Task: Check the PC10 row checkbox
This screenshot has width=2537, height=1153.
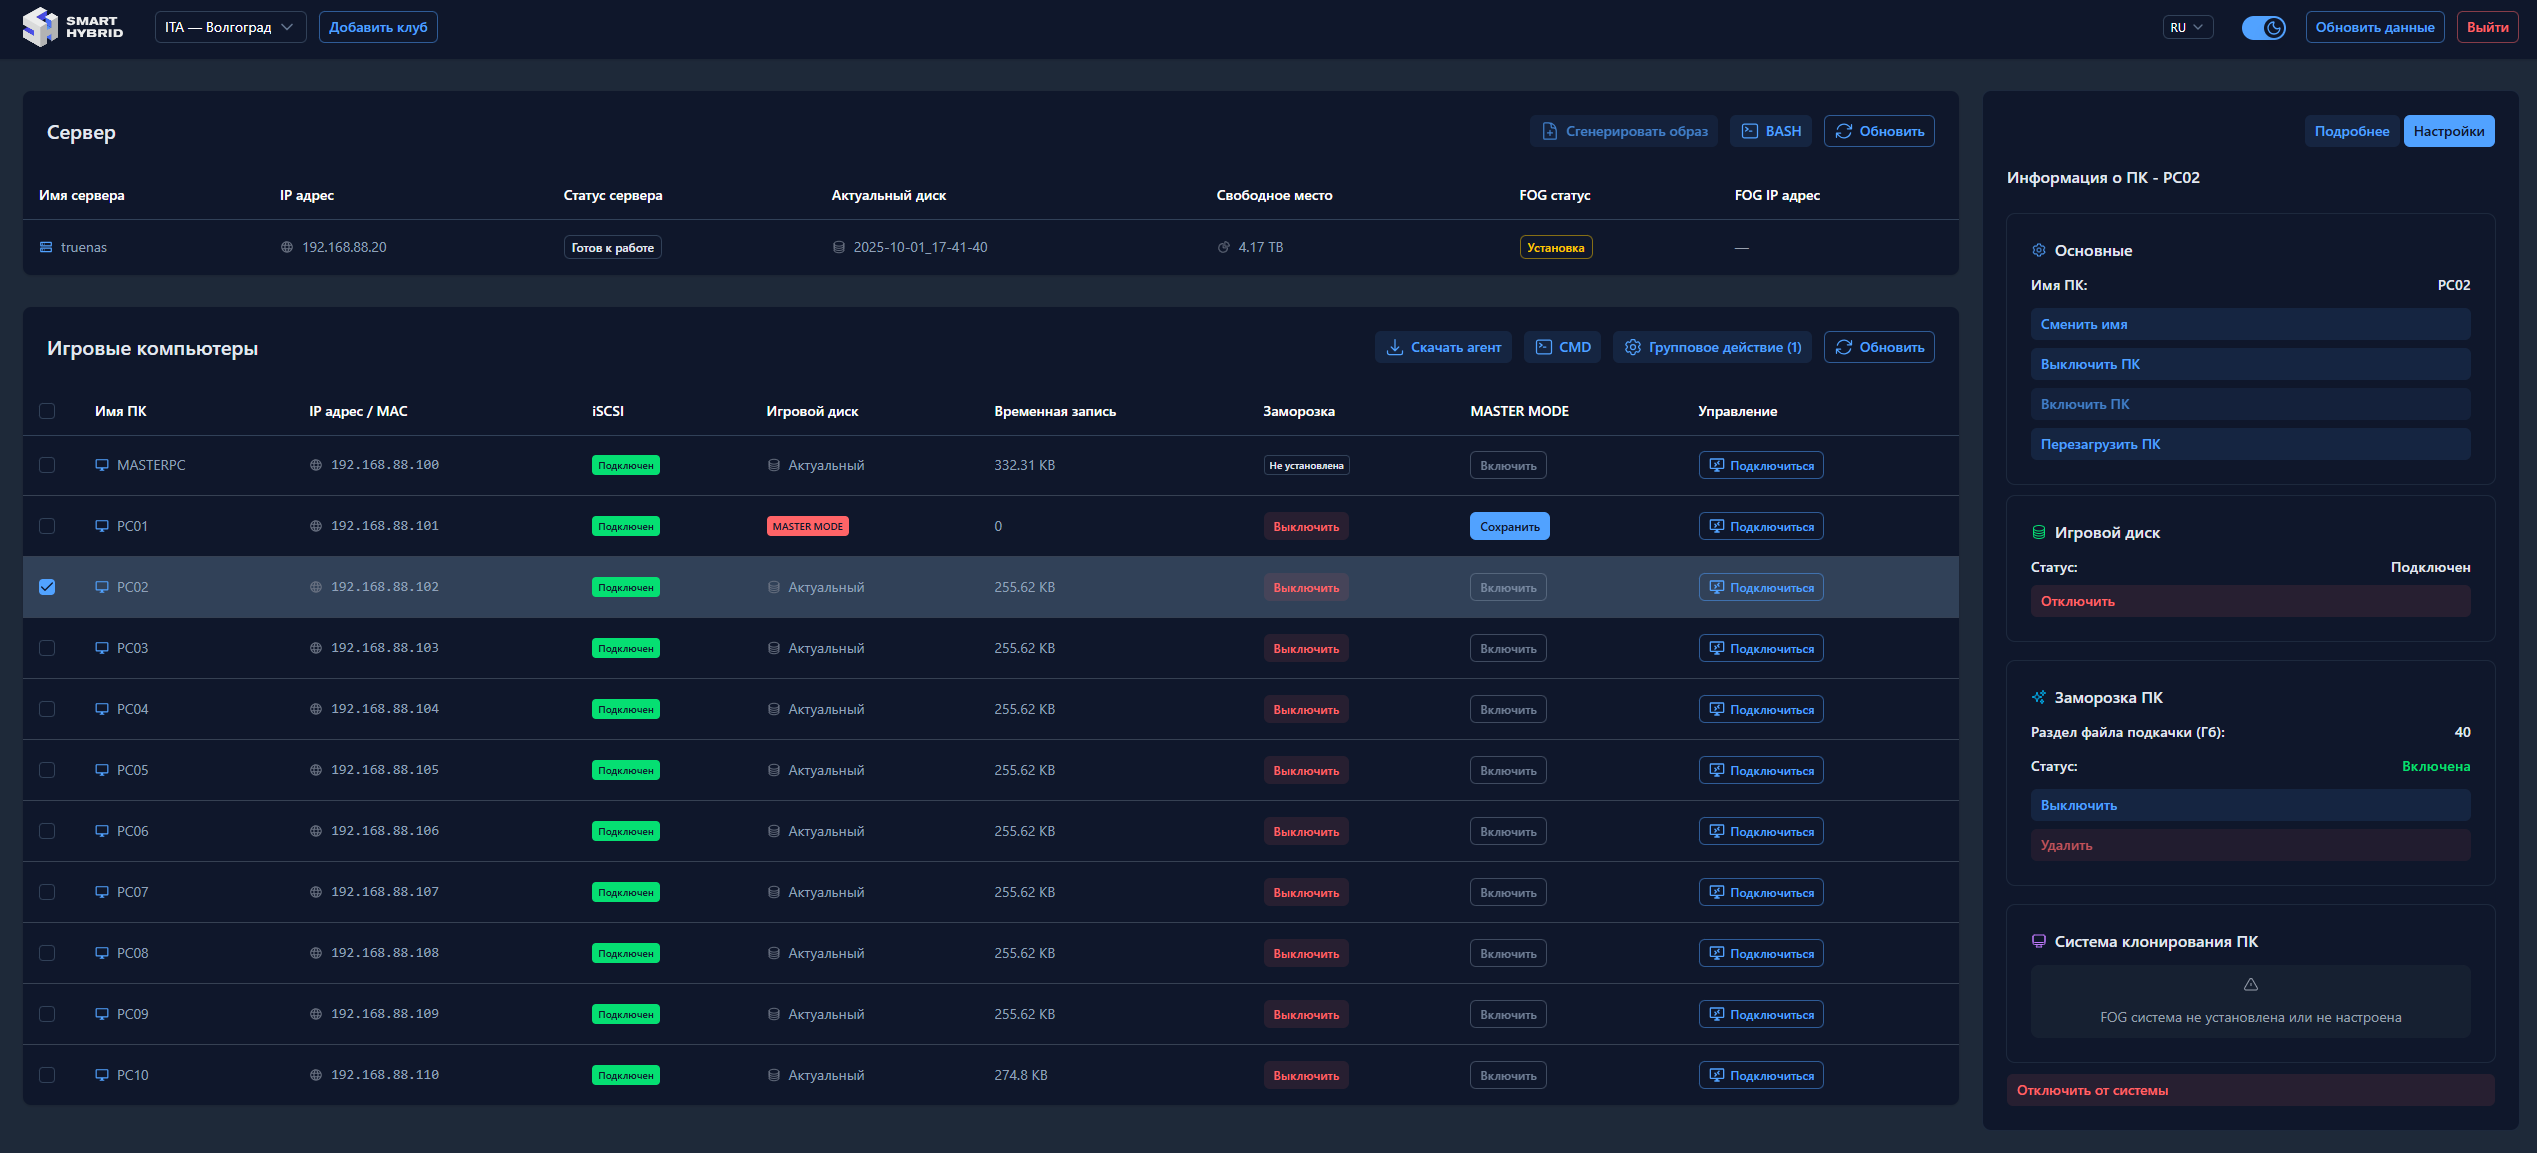Action: coord(47,1075)
